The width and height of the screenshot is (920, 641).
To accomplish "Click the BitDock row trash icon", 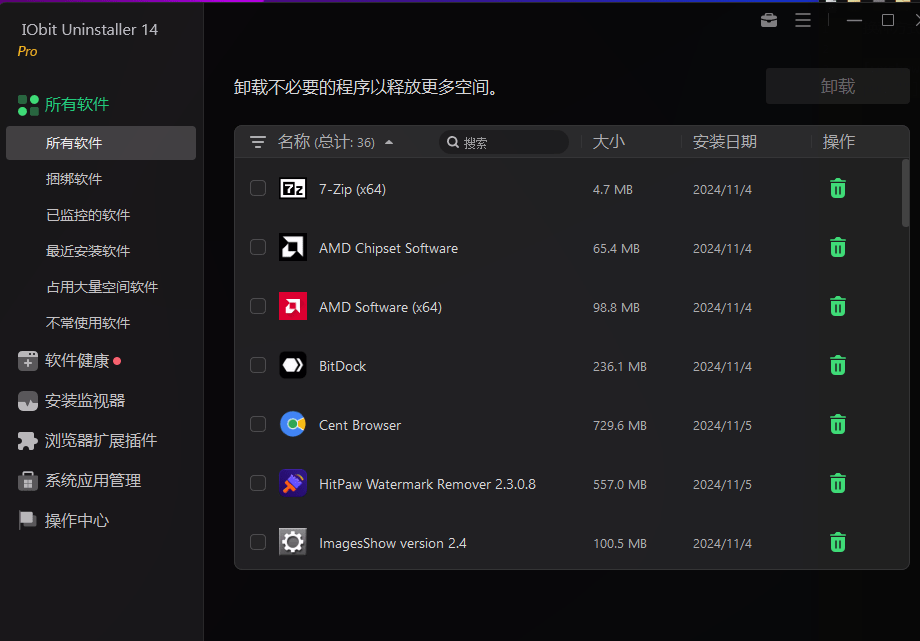I will click(838, 365).
